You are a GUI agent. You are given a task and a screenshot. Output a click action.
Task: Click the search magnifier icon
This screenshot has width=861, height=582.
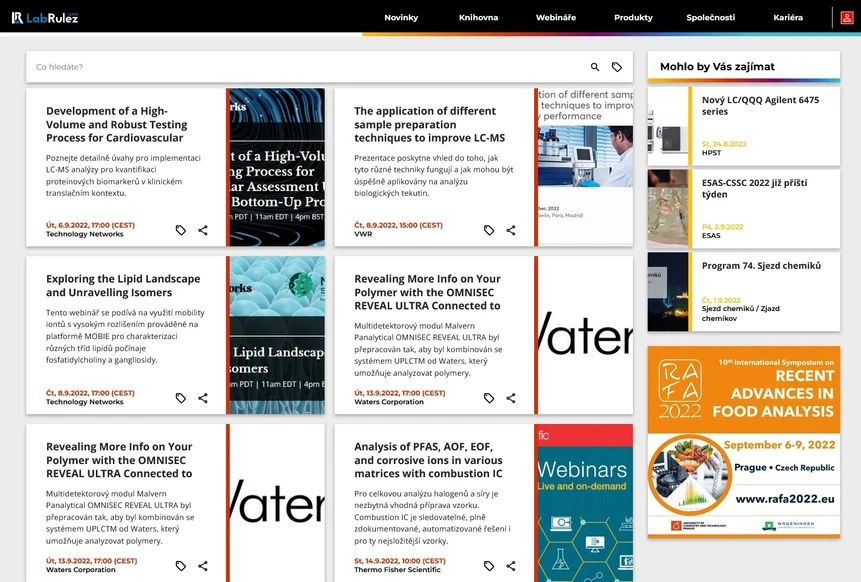pos(595,67)
